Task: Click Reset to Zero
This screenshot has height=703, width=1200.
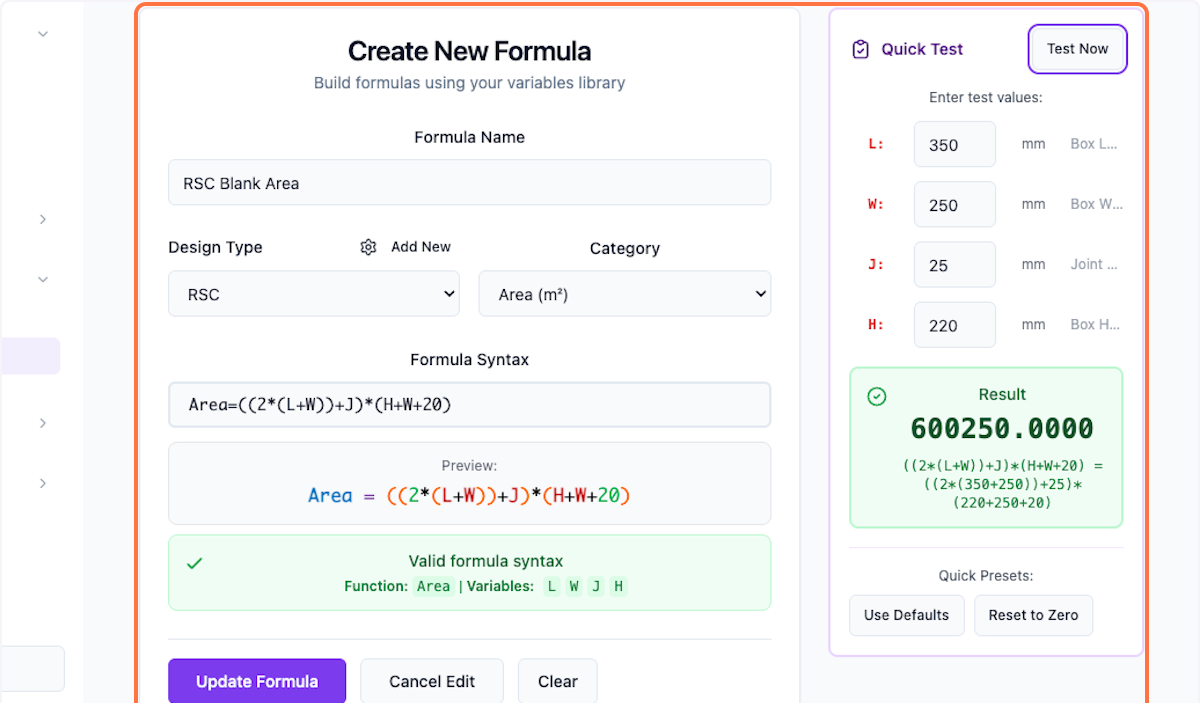Action: (1033, 615)
